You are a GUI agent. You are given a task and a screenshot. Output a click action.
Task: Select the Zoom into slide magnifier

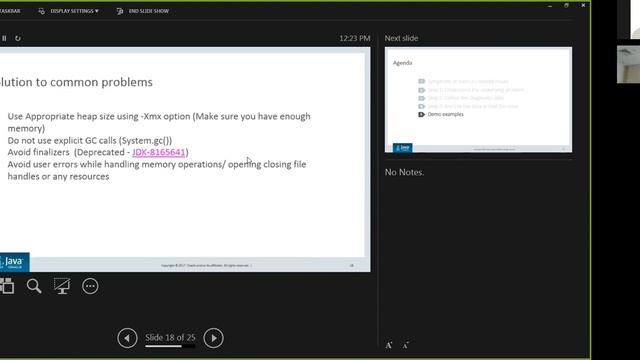pyautogui.click(x=34, y=286)
